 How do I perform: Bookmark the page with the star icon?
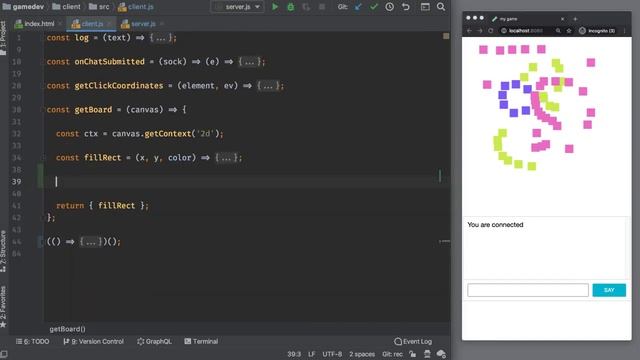point(569,31)
